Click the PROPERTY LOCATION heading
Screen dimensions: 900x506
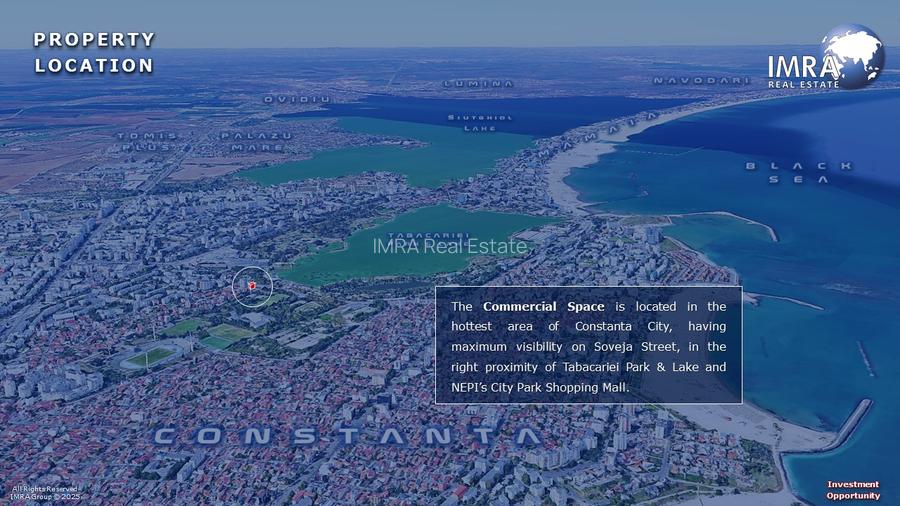point(94,52)
